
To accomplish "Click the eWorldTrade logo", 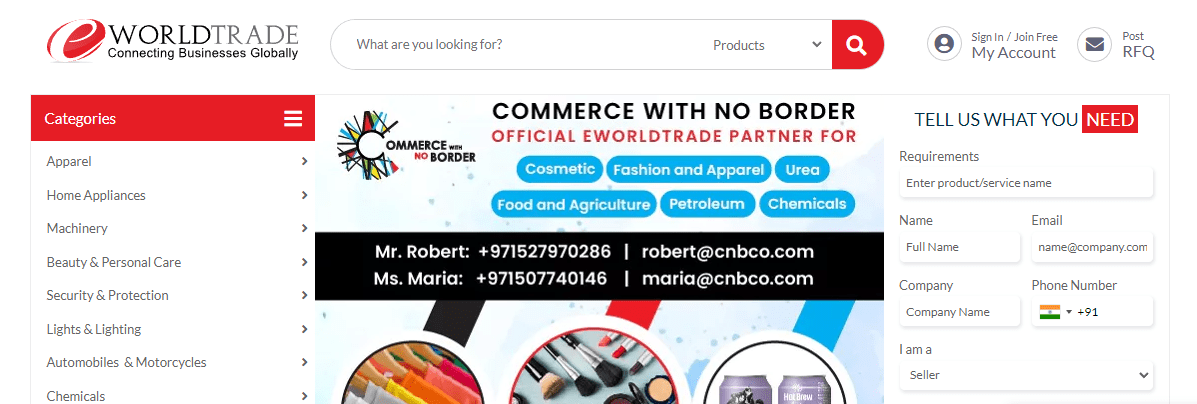I will click(173, 41).
